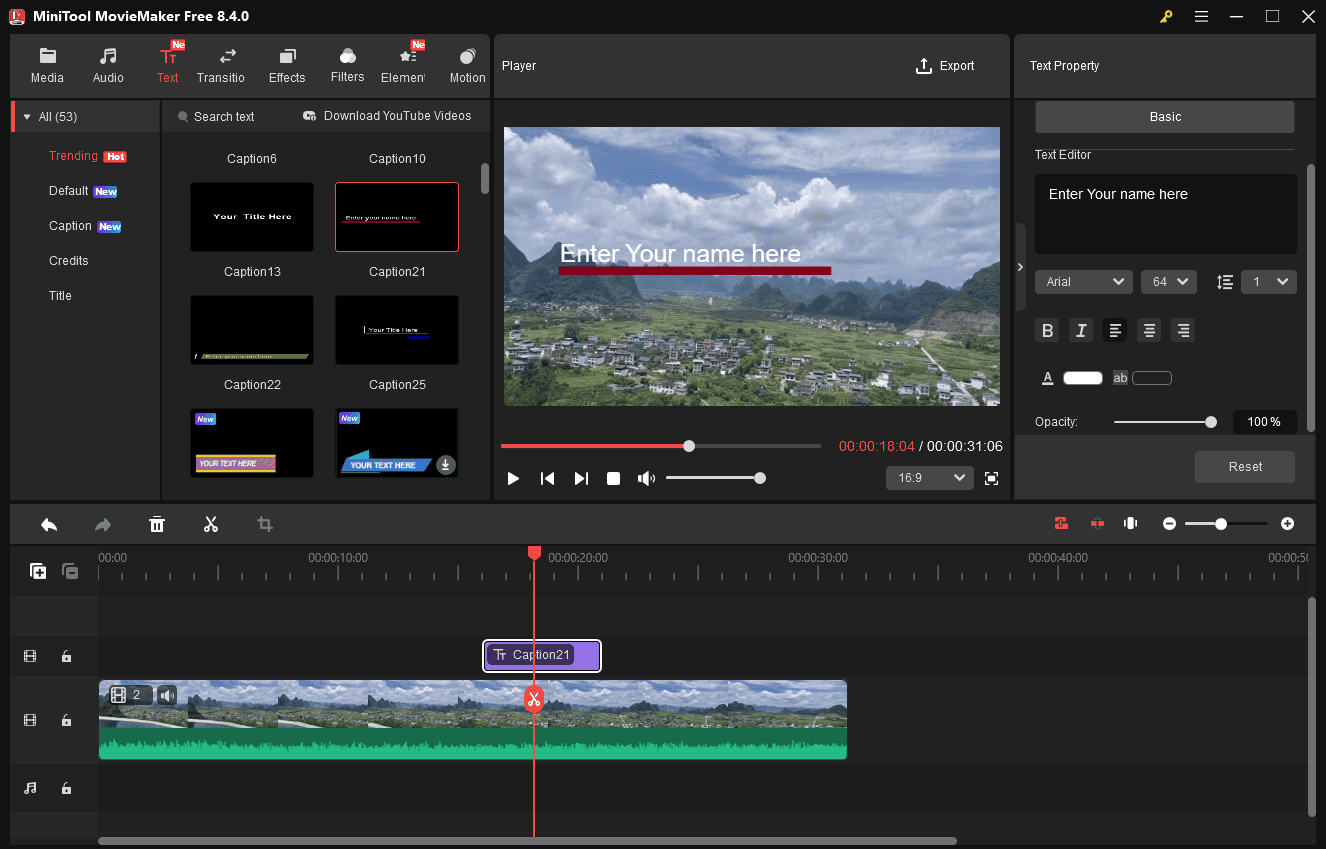Screen dimensions: 1326x849
Task: Lock the music track
Action: (x=66, y=788)
